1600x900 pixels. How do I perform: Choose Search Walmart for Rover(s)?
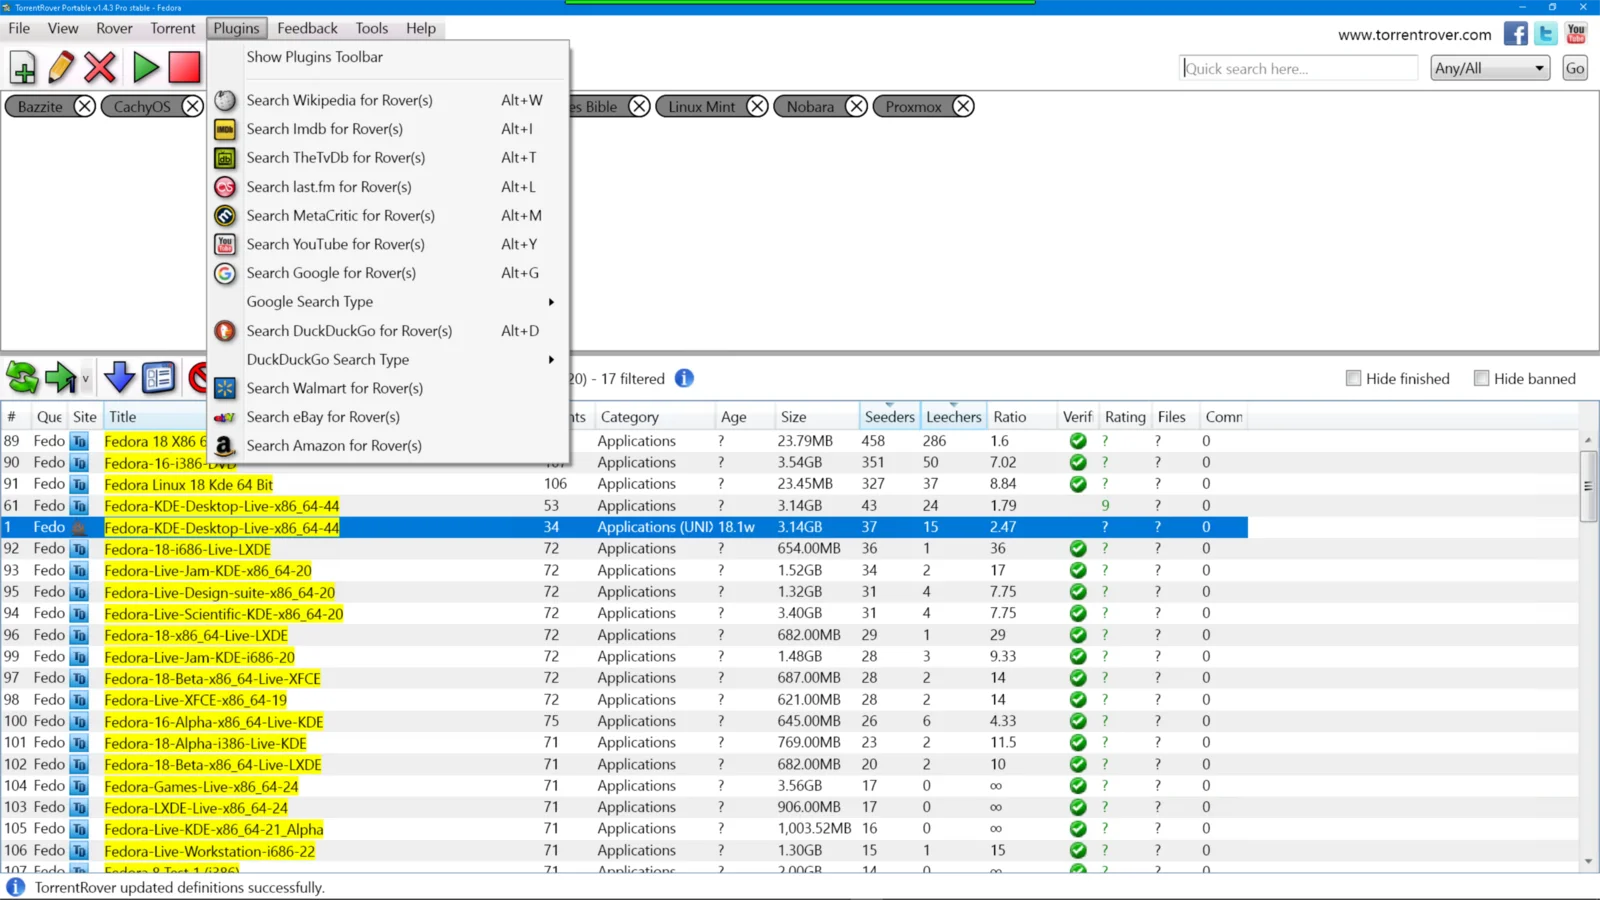[388, 388]
